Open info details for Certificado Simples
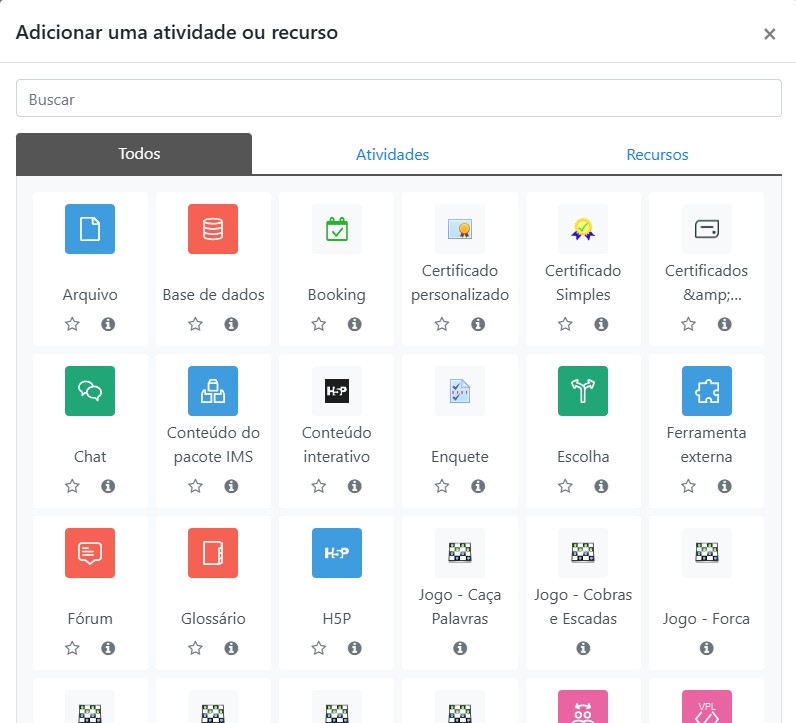796x723 pixels. point(601,324)
